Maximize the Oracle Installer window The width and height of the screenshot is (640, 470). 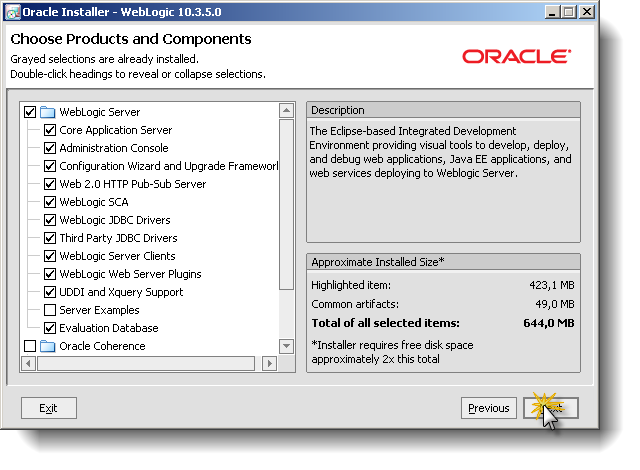pos(569,12)
